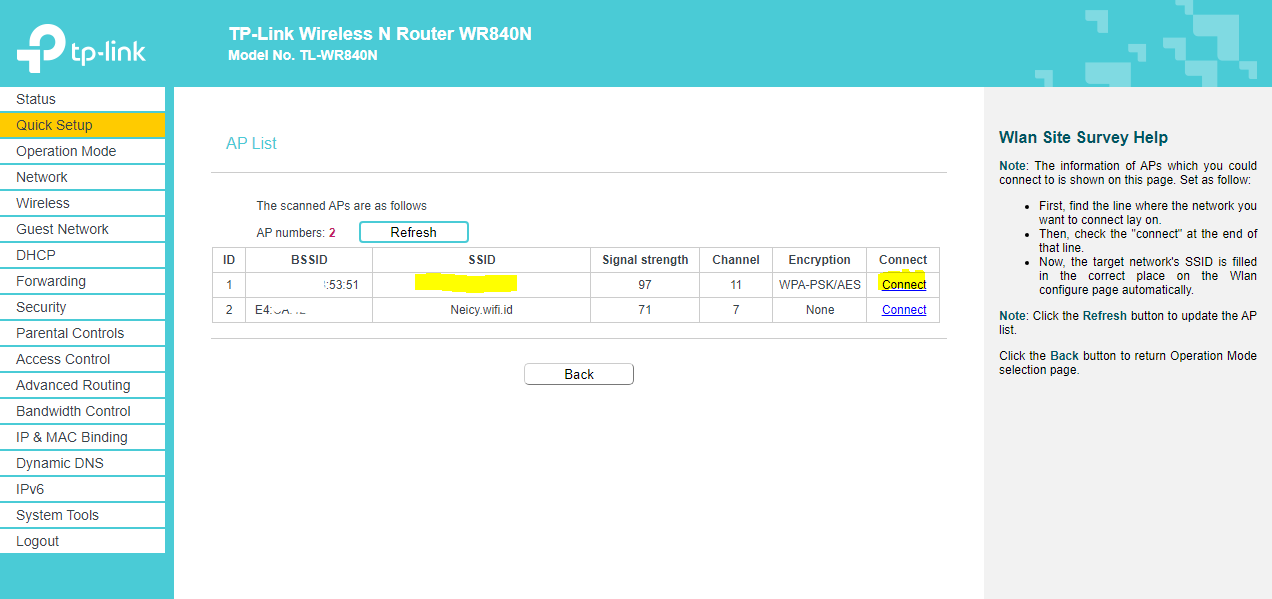Click signal strength value 71

(x=645, y=310)
